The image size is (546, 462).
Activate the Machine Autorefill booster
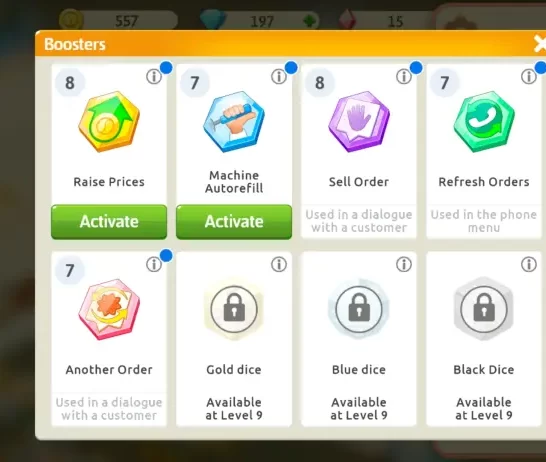pos(234,222)
